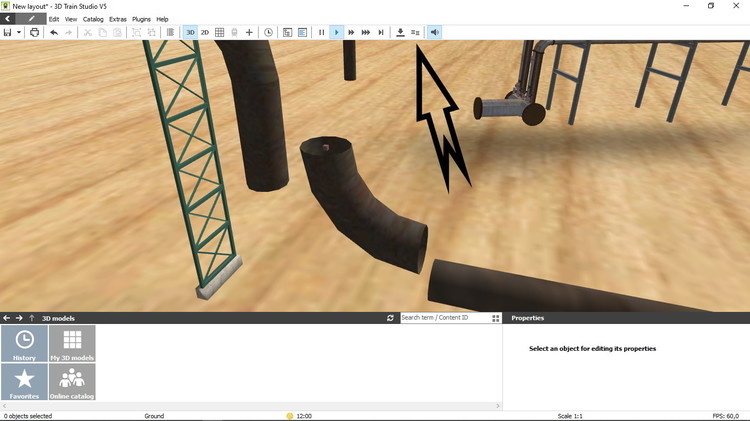Undo the last action
Viewport: 750px width, 421px height.
click(x=54, y=32)
